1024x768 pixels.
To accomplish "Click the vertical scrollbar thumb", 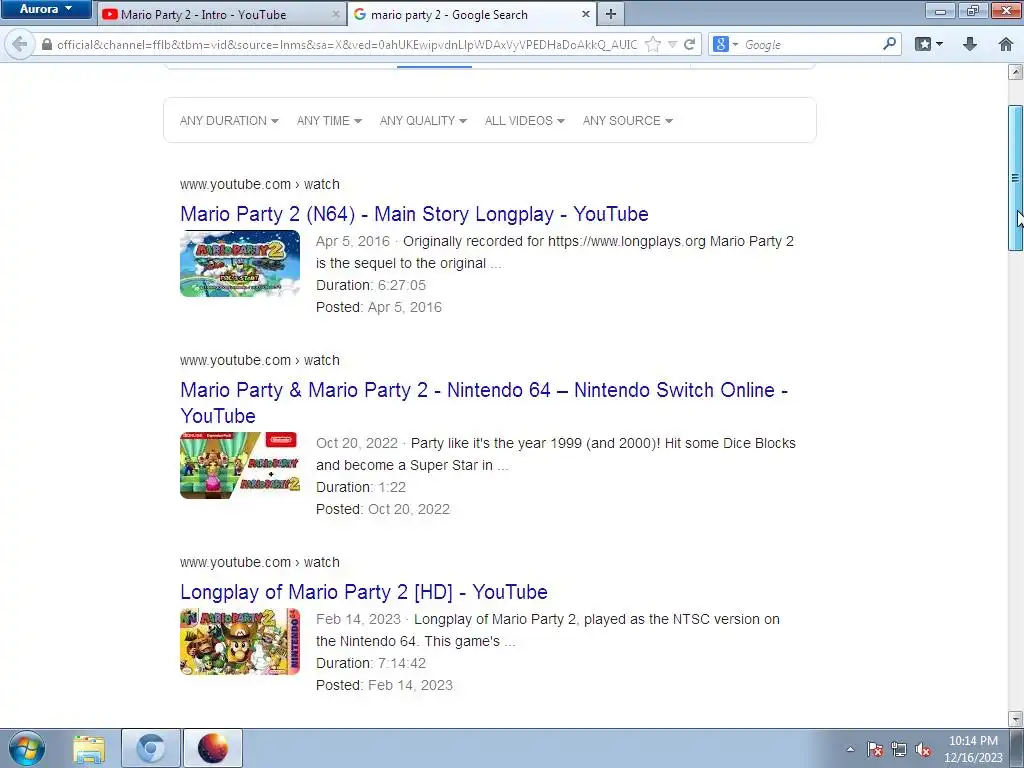I will [1015, 178].
